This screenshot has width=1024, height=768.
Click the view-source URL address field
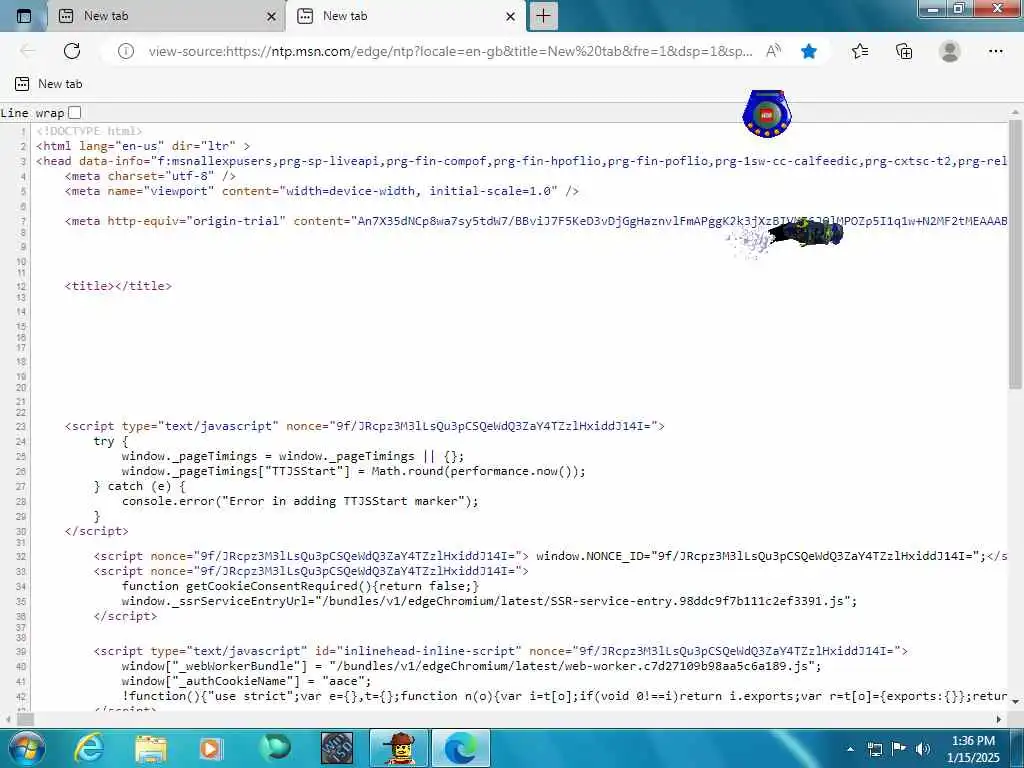coord(451,51)
